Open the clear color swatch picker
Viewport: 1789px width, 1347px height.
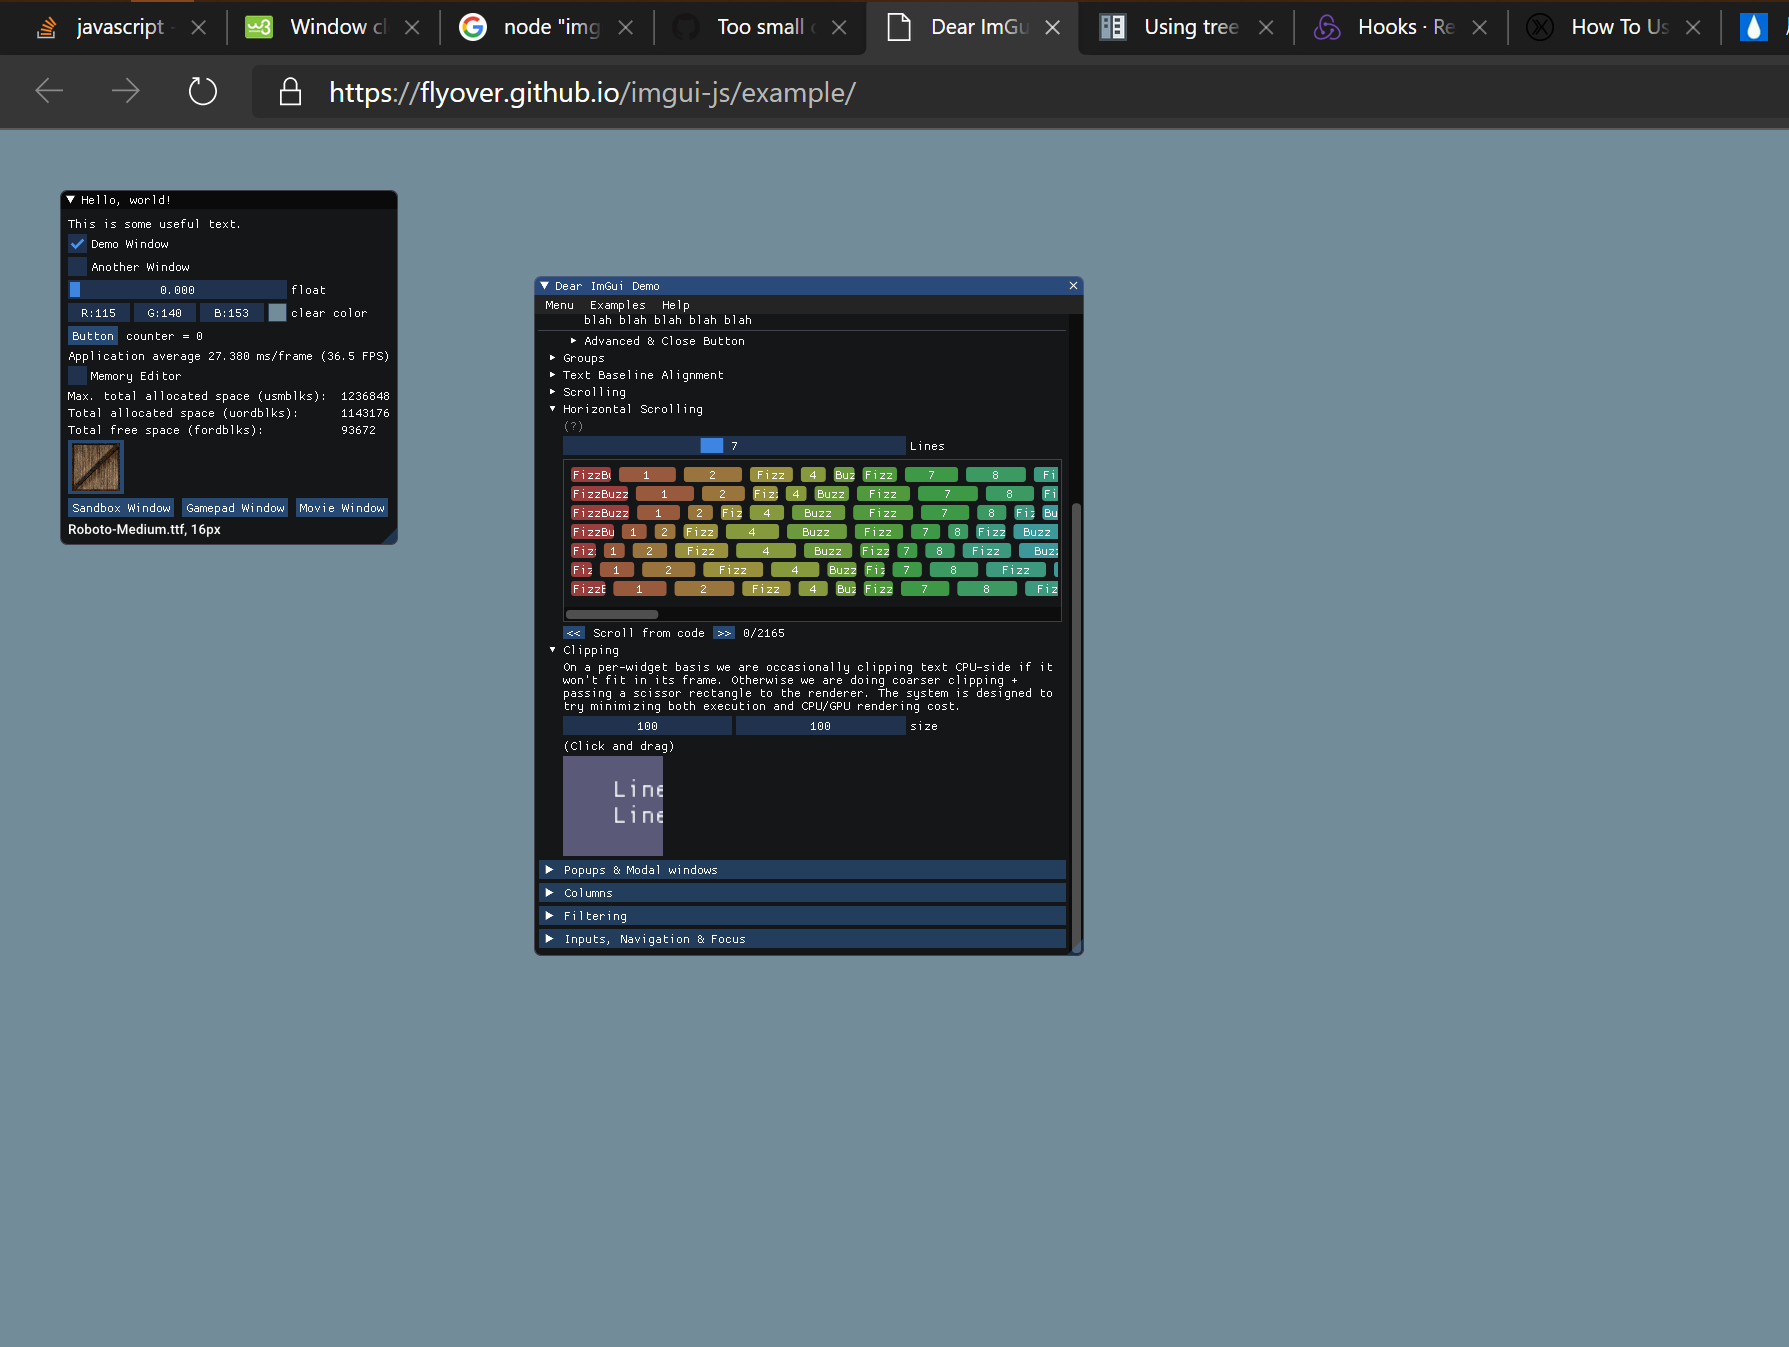click(277, 313)
